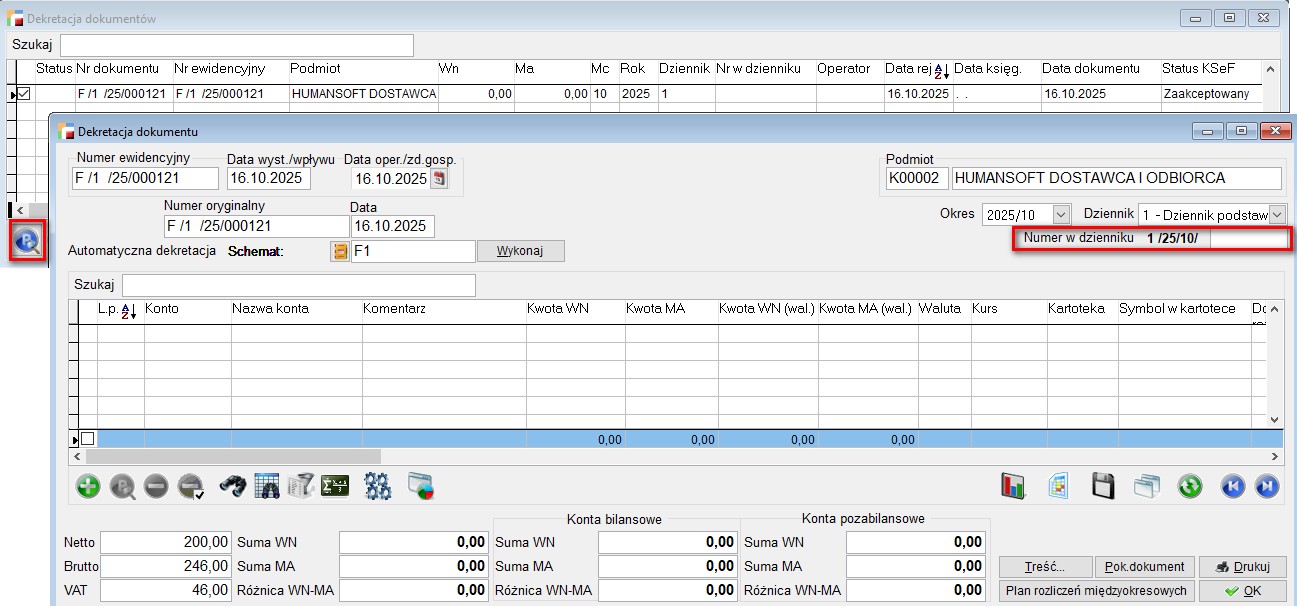
Task: Click the black floppy disk save icon
Action: (x=1102, y=487)
